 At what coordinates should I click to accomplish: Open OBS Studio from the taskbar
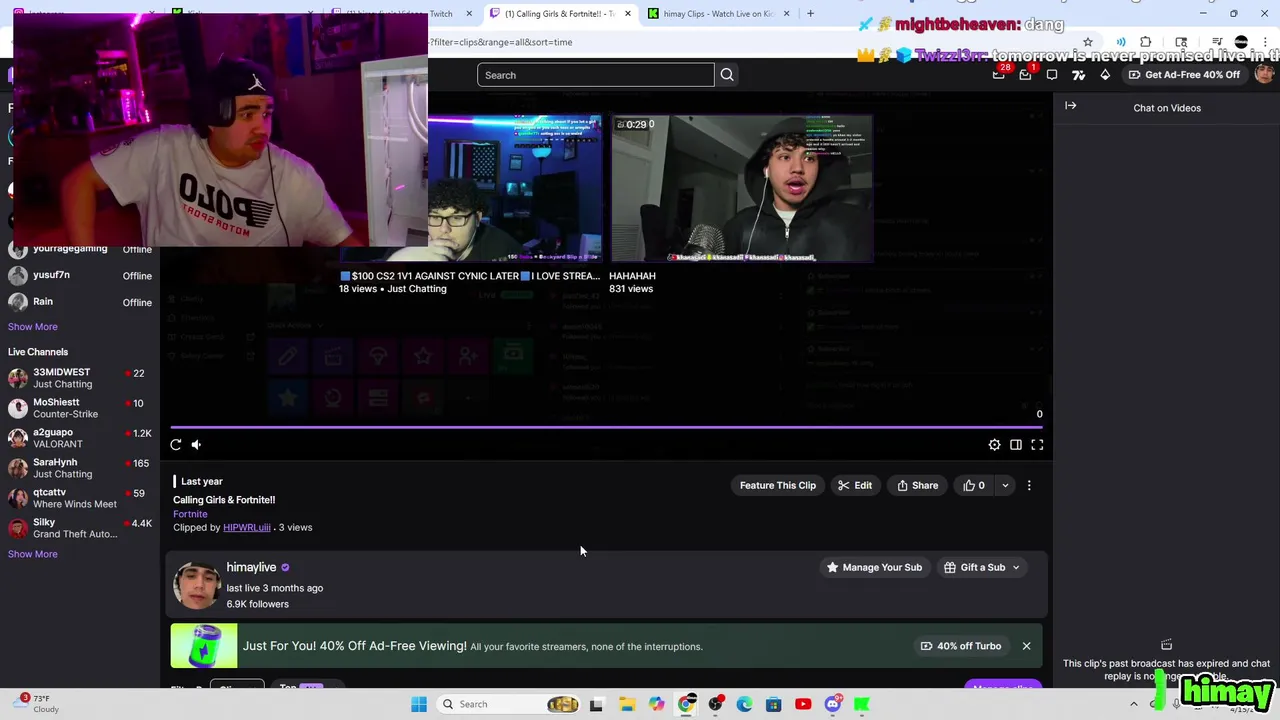[x=715, y=704]
